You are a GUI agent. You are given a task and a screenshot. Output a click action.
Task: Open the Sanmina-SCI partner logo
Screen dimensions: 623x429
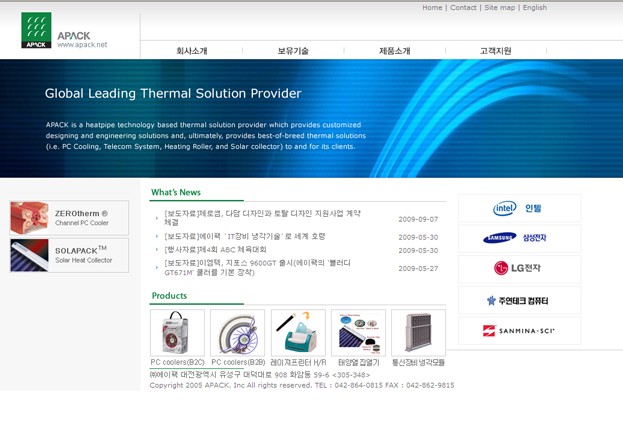(x=519, y=330)
